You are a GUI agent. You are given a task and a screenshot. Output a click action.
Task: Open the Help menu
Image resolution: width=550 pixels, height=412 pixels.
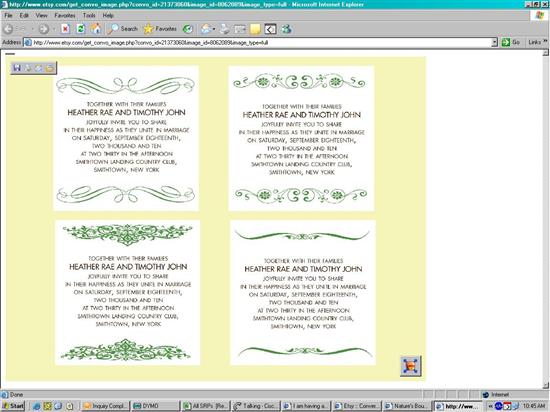click(x=108, y=15)
